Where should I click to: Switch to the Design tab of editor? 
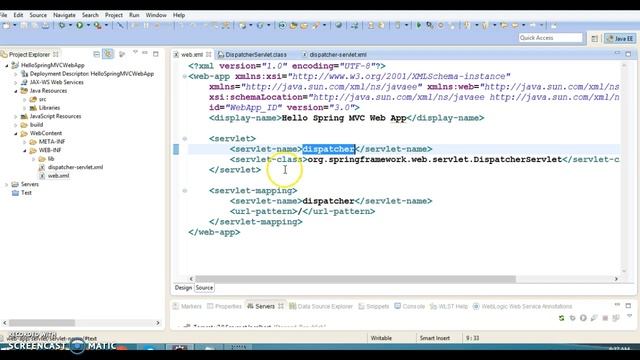(183, 288)
